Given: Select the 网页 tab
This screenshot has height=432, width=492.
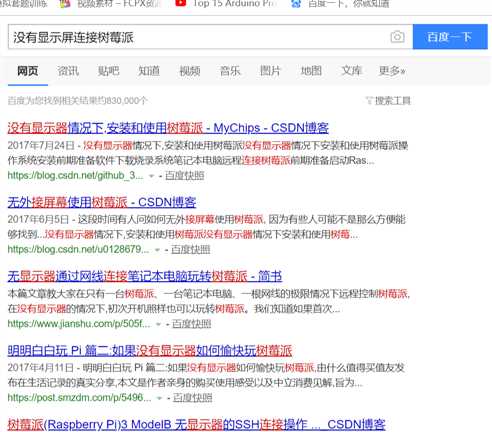Looking at the screenshot, I should [28, 71].
